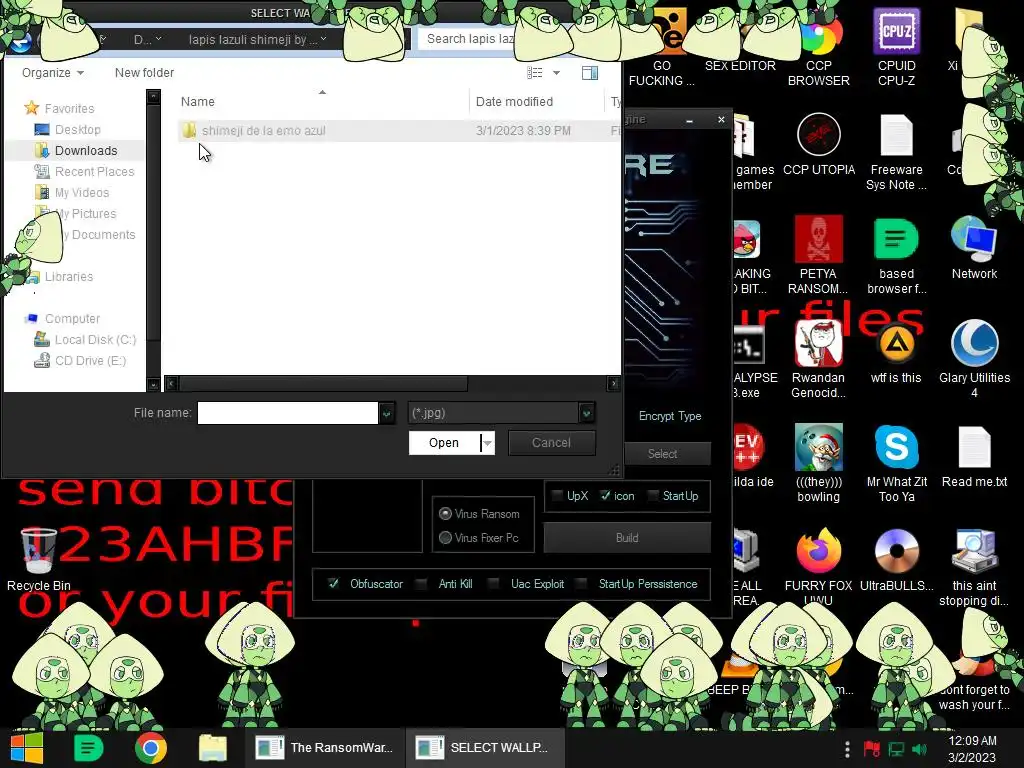The image size is (1024, 768).
Task: Enable StartUp Persistence checkbox
Action: (x=583, y=583)
